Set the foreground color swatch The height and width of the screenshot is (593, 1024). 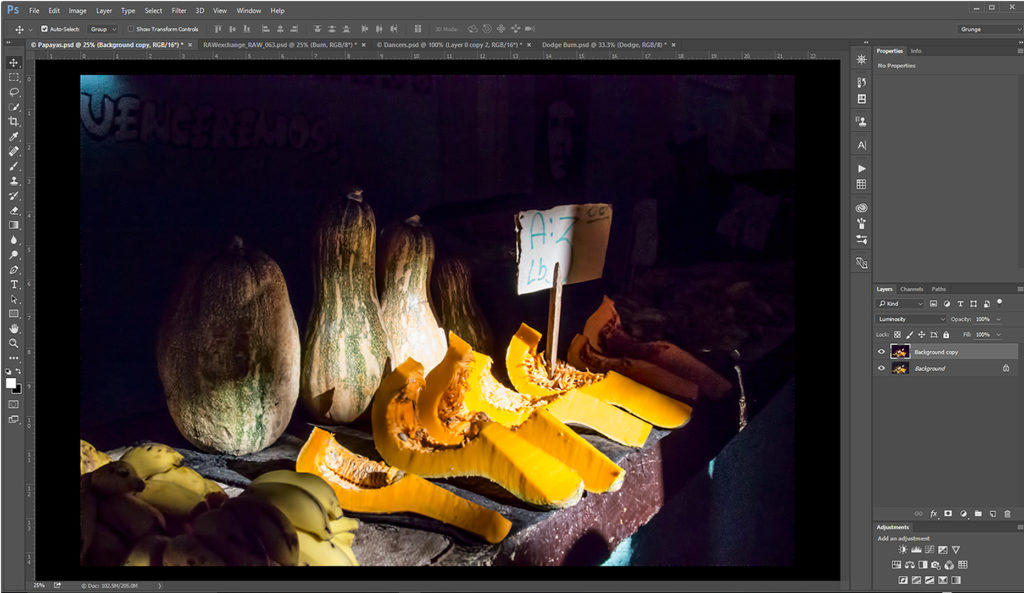[x=10, y=382]
